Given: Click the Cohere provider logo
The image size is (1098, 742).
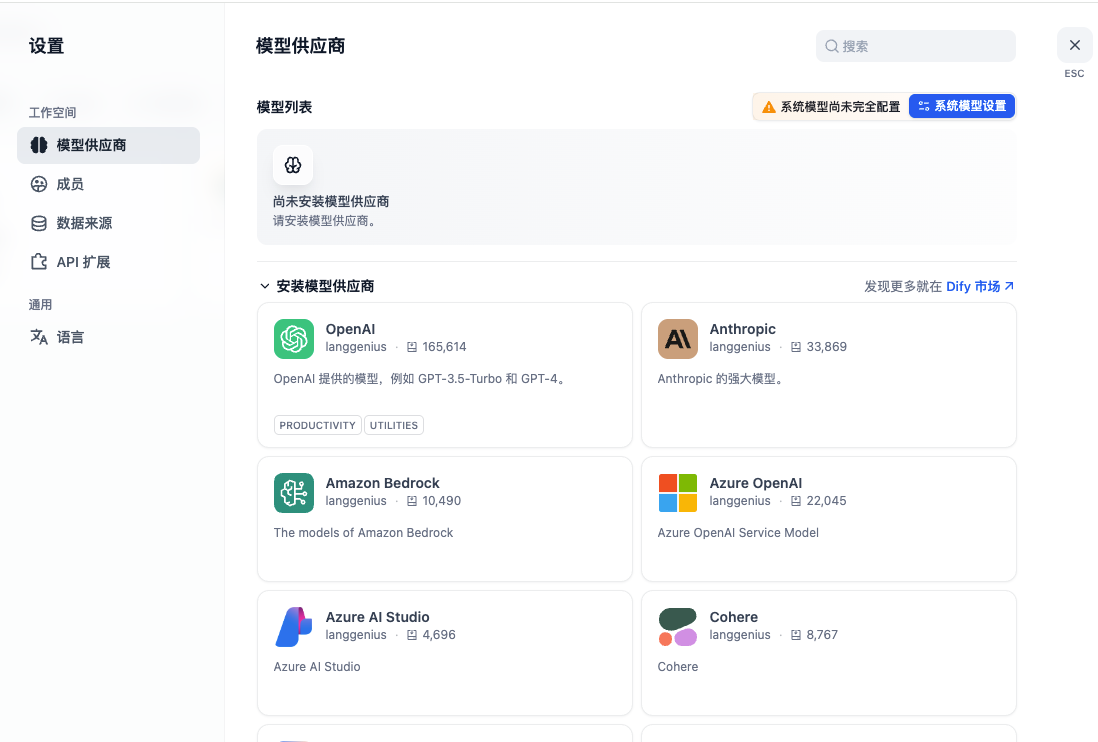Looking at the screenshot, I should pyautogui.click(x=678, y=627).
